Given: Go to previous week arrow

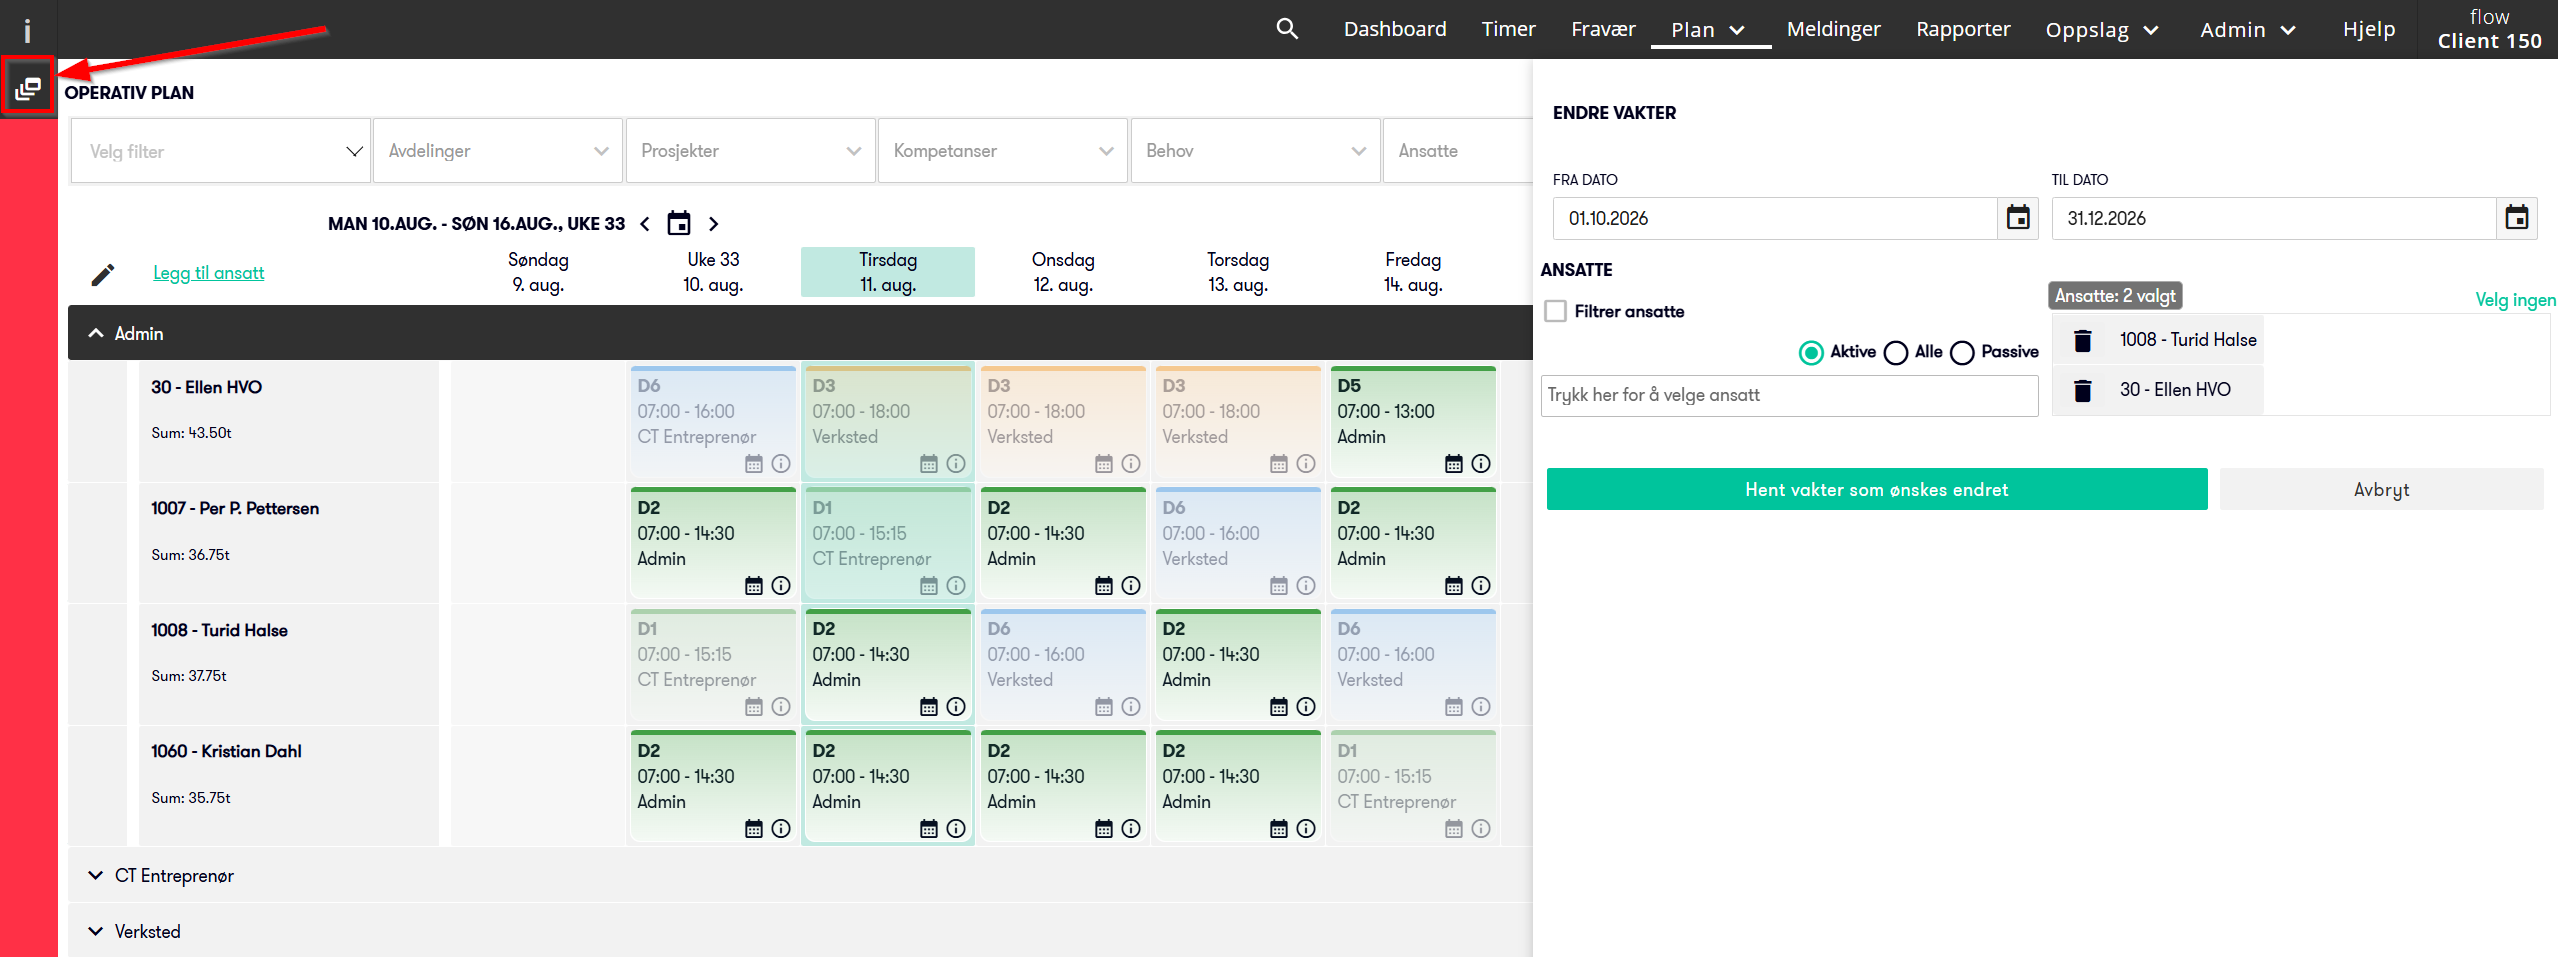Looking at the screenshot, I should 645,224.
